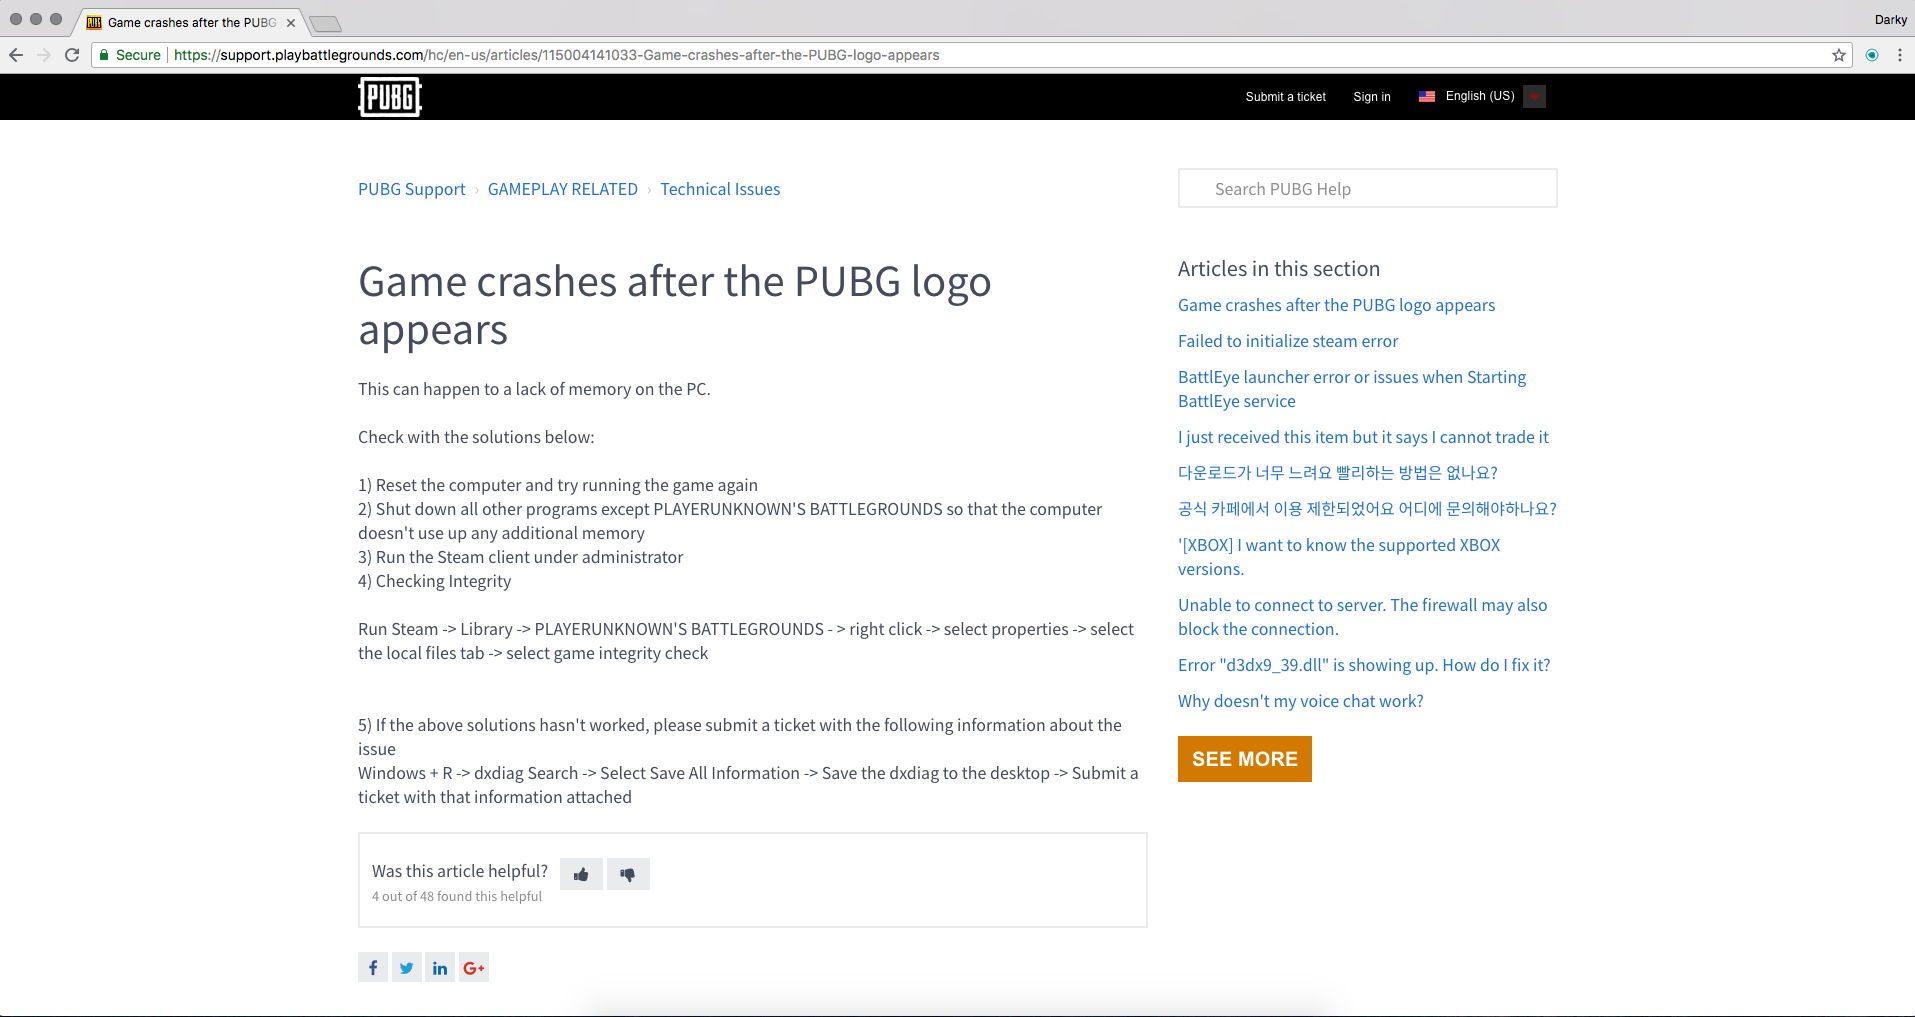Click the thumbs down not helpful button
Screen dimensions: 1915x1017
[628, 874]
